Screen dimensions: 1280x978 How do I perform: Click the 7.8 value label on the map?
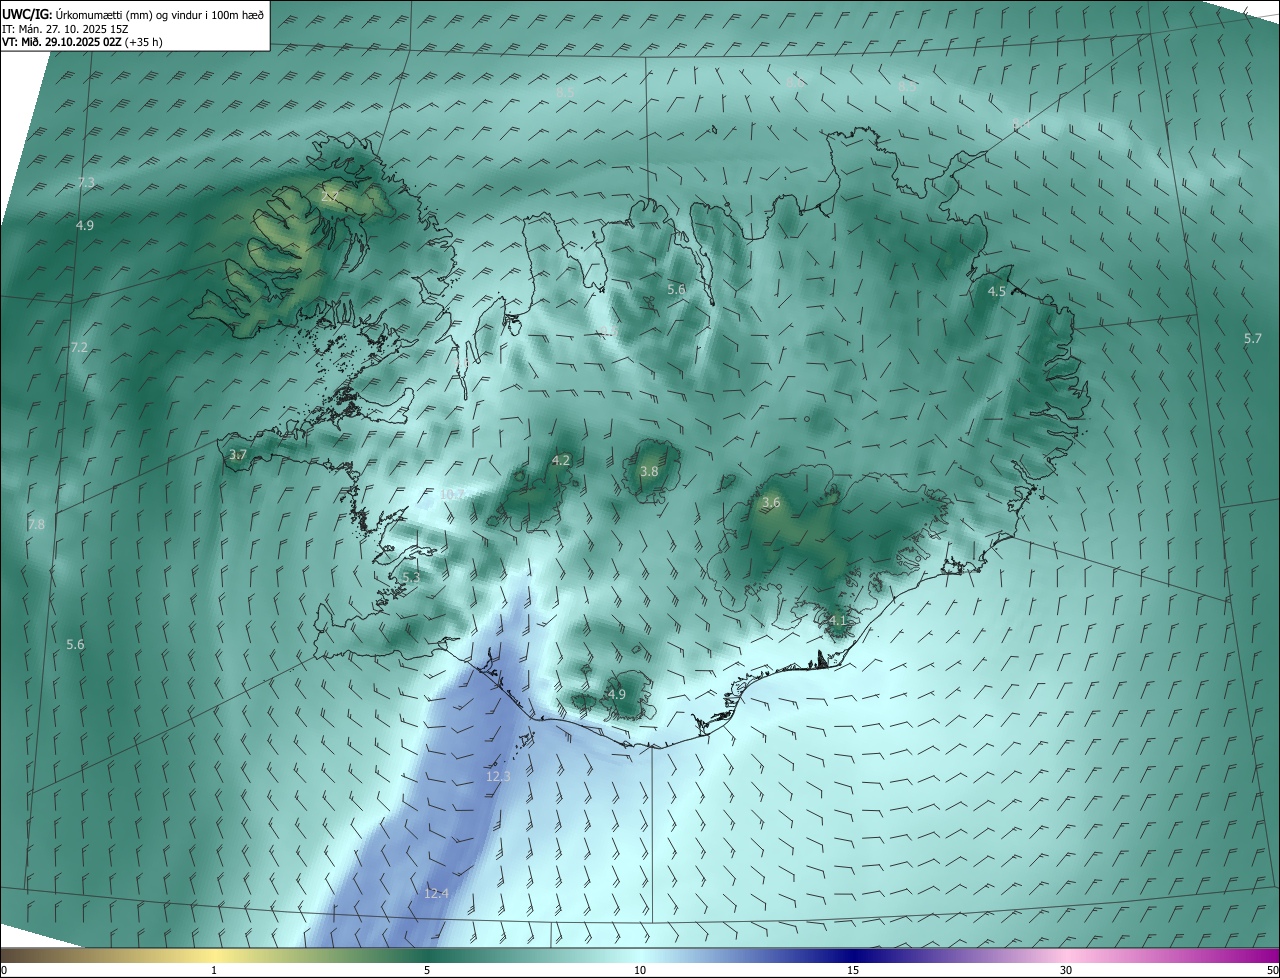[36, 524]
